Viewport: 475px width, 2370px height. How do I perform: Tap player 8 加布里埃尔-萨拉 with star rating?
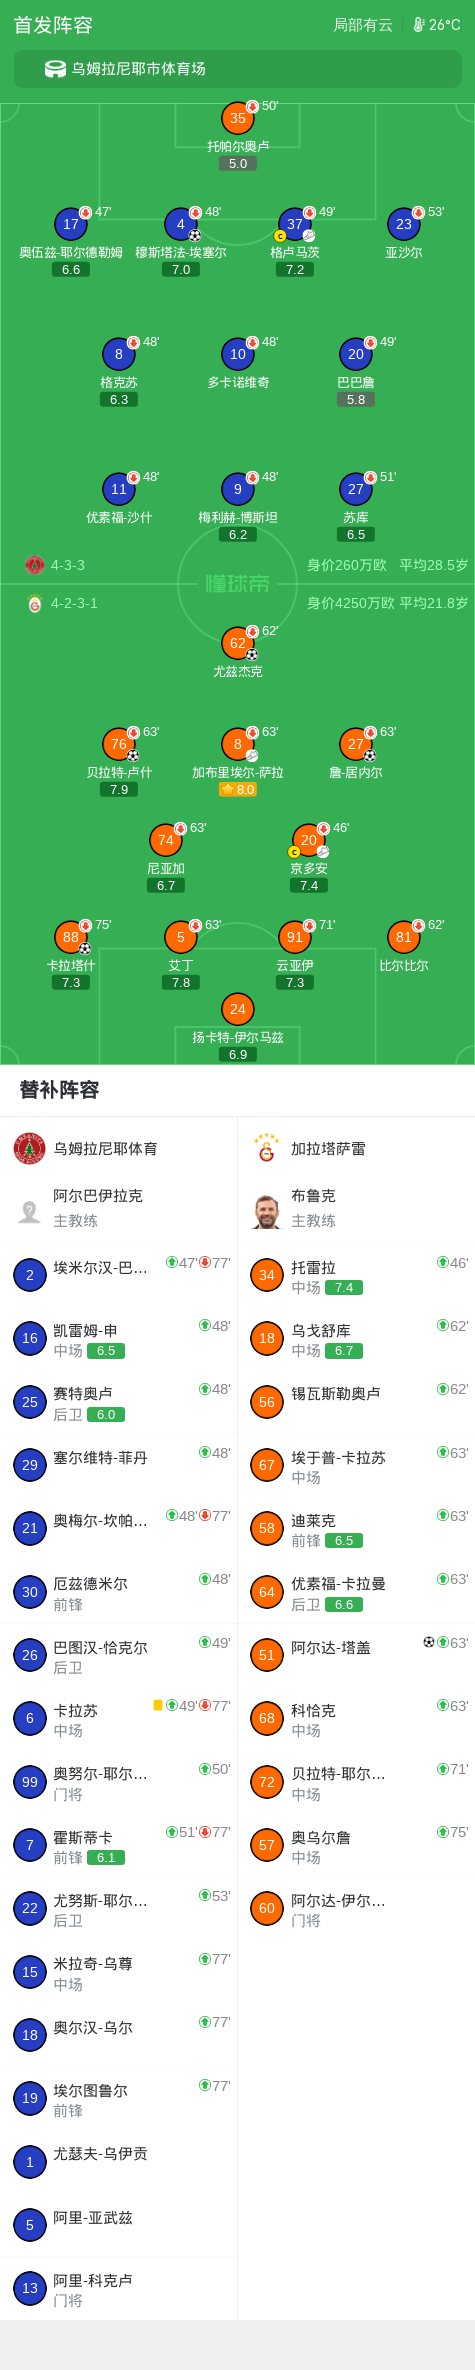(x=238, y=744)
